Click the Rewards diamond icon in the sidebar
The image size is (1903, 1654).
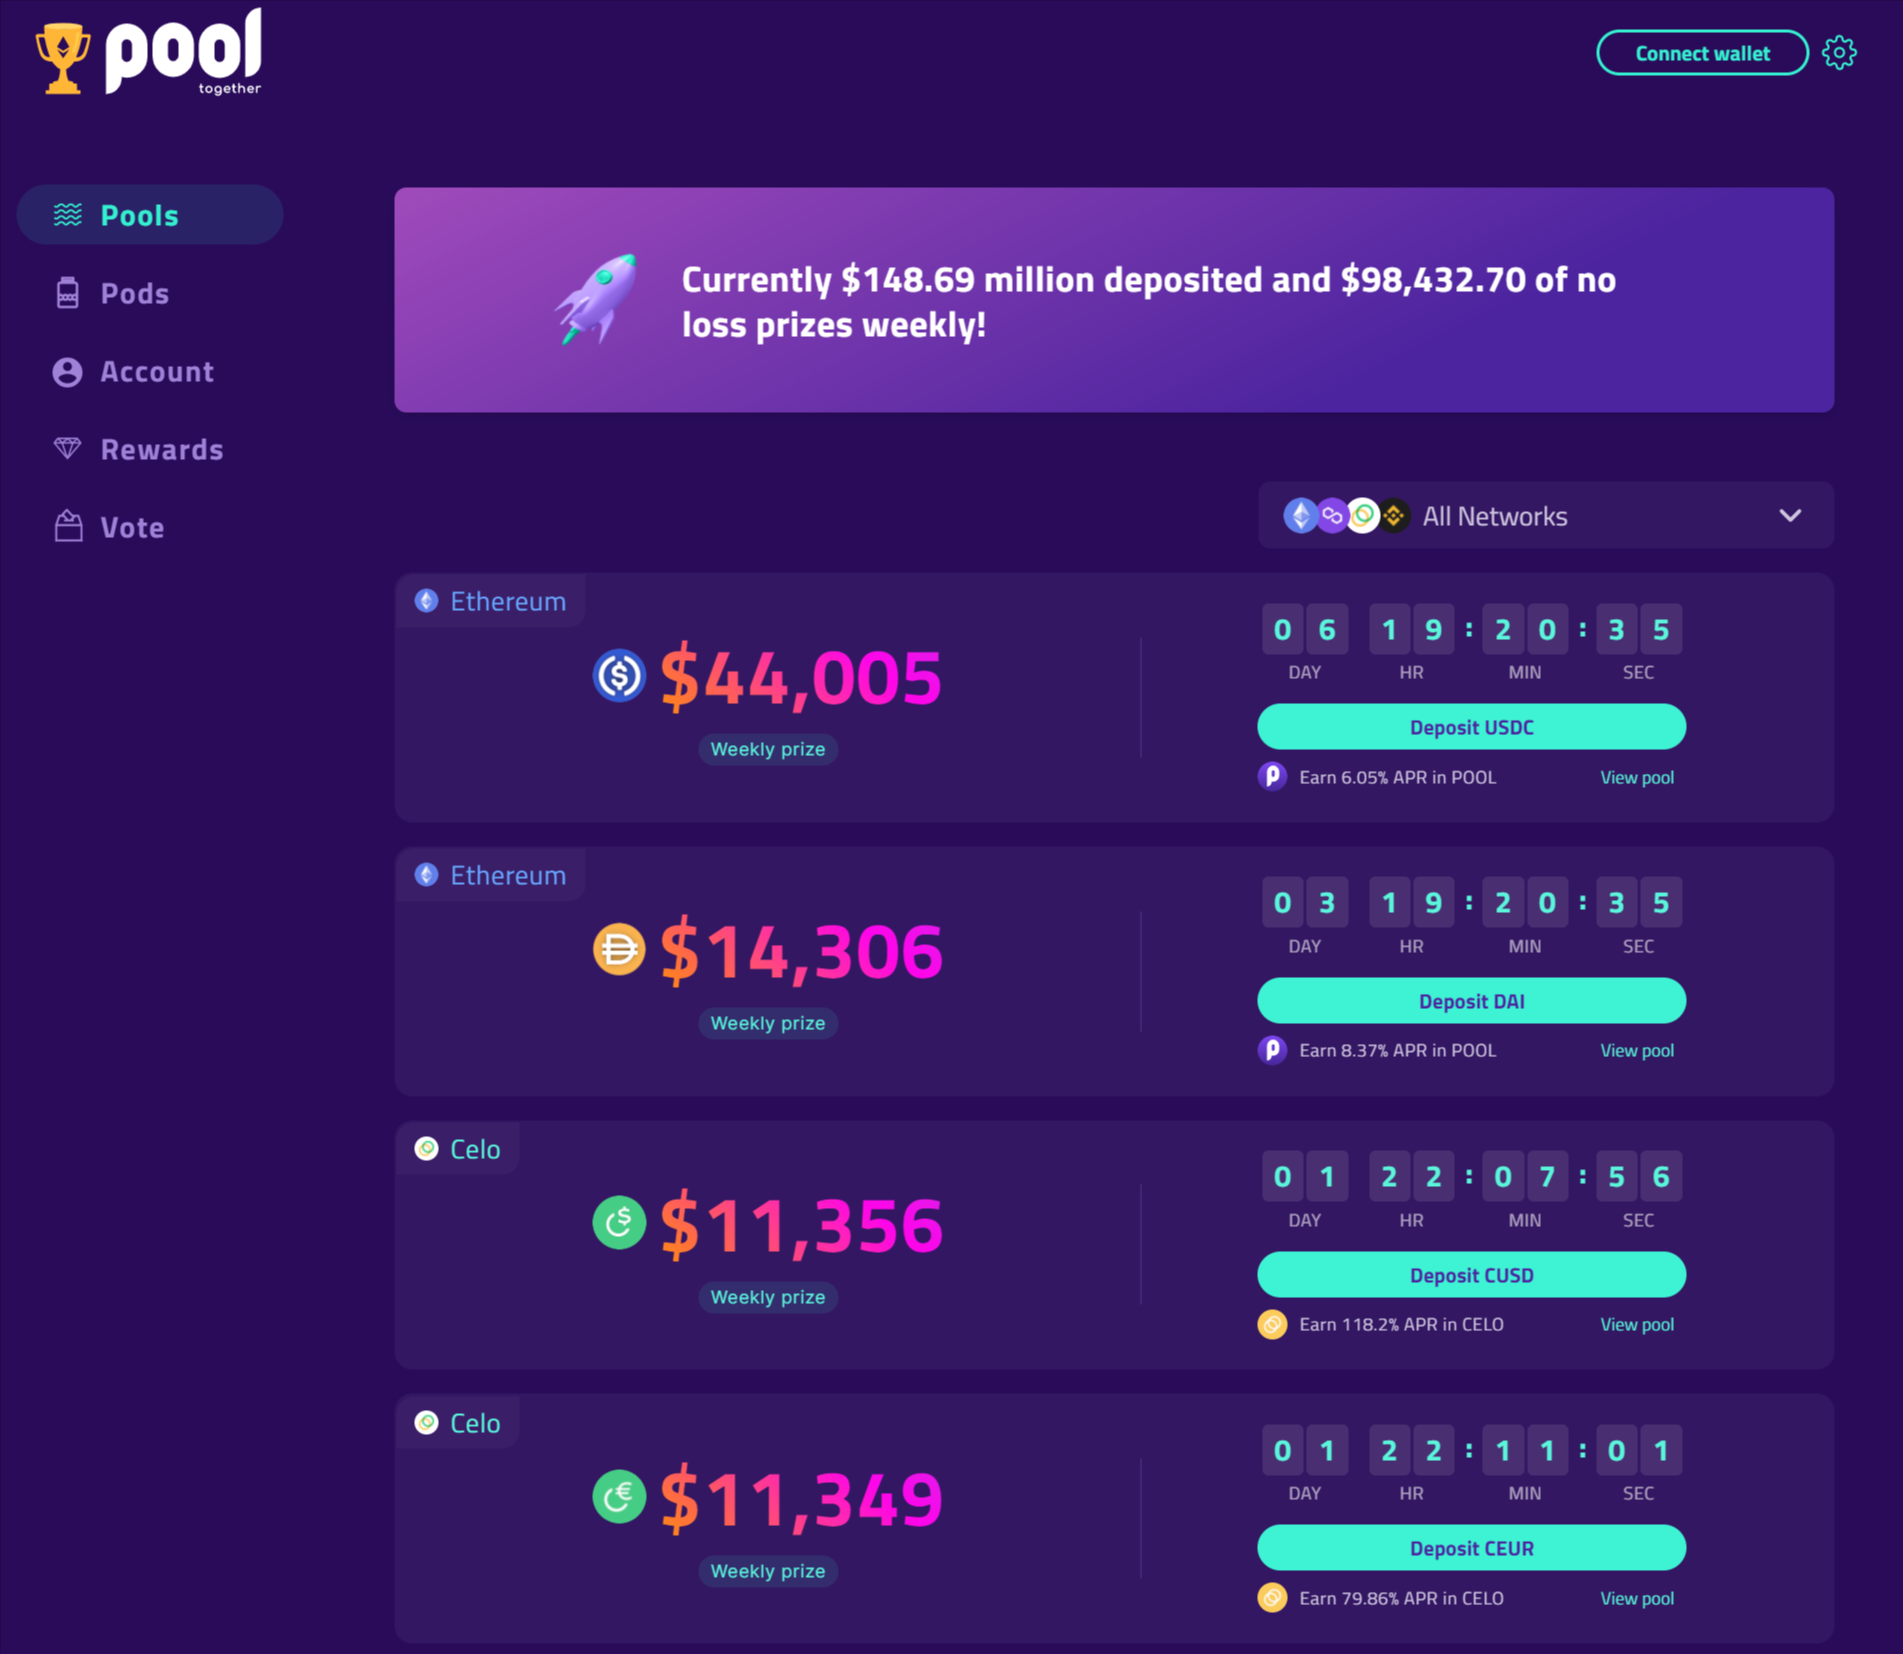(x=67, y=449)
